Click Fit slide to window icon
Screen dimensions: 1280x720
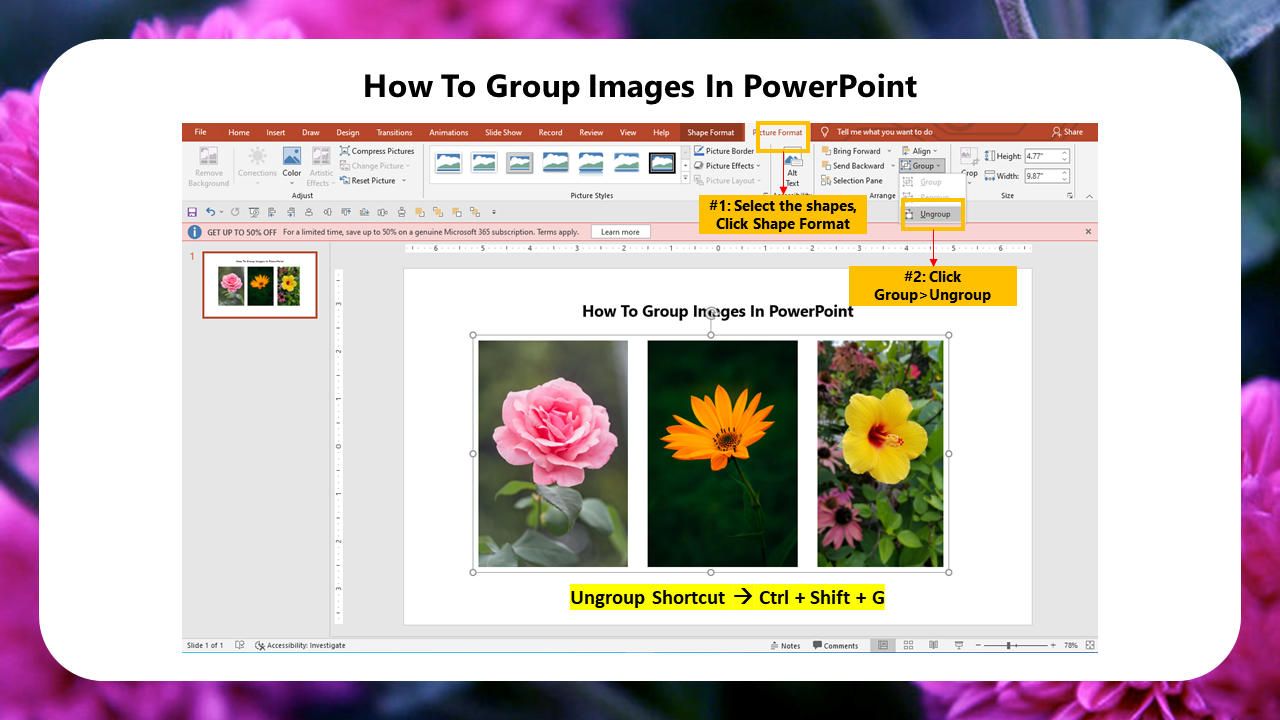[x=1090, y=646]
